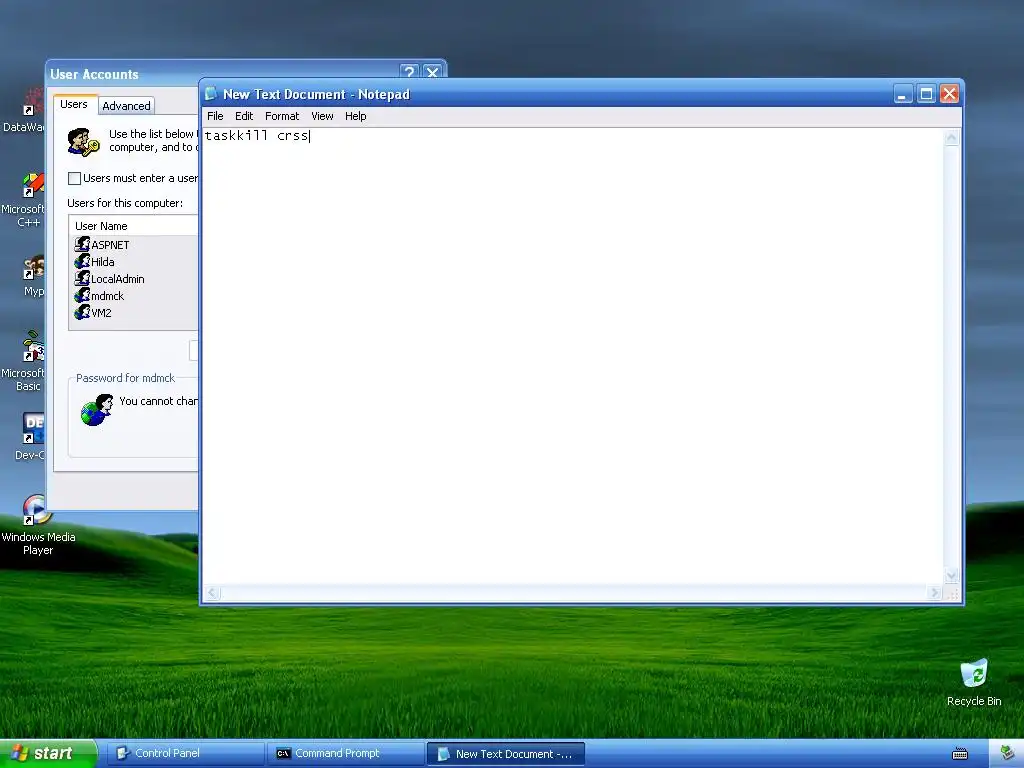Click Notepad horizontal scrollbar left arrow
Viewport: 1024px width, 768px height.
(212, 593)
